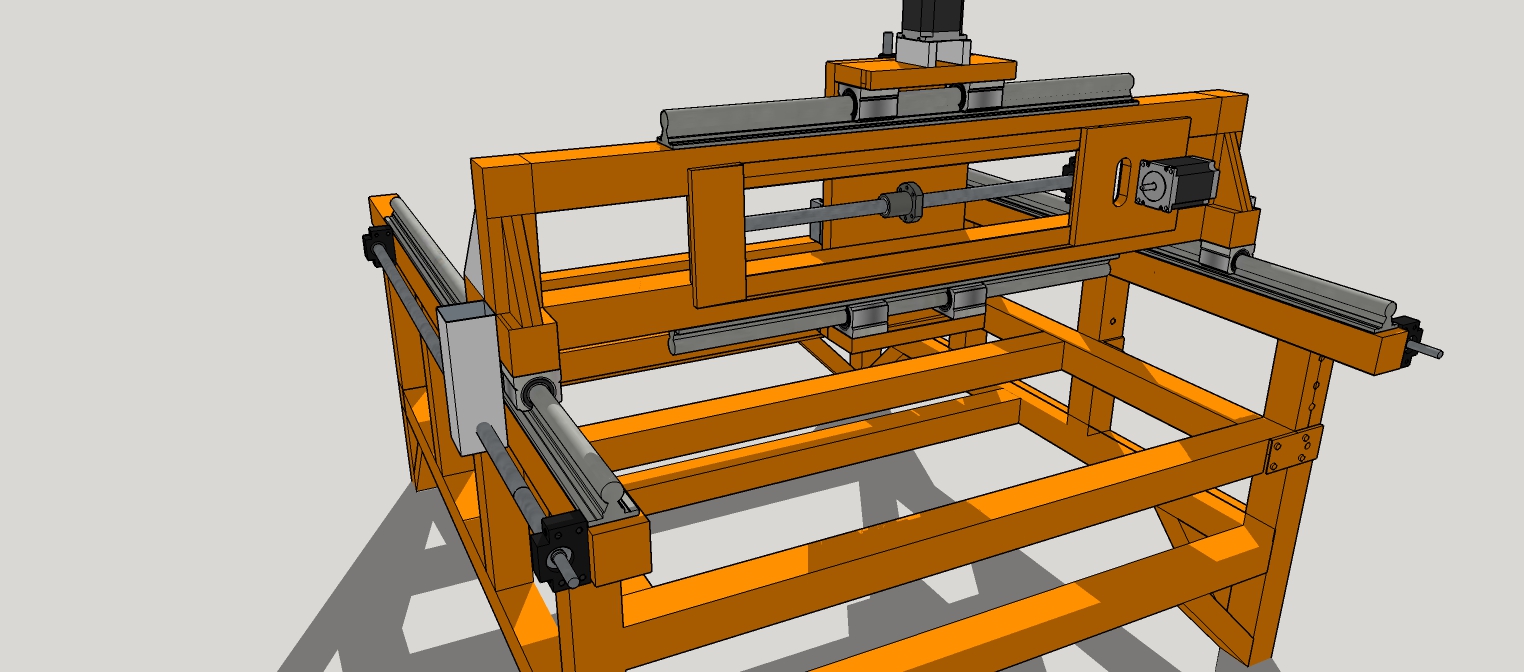Click the oval slot in the gantry plate
Image resolution: width=1524 pixels, height=672 pixels.
tap(1123, 183)
